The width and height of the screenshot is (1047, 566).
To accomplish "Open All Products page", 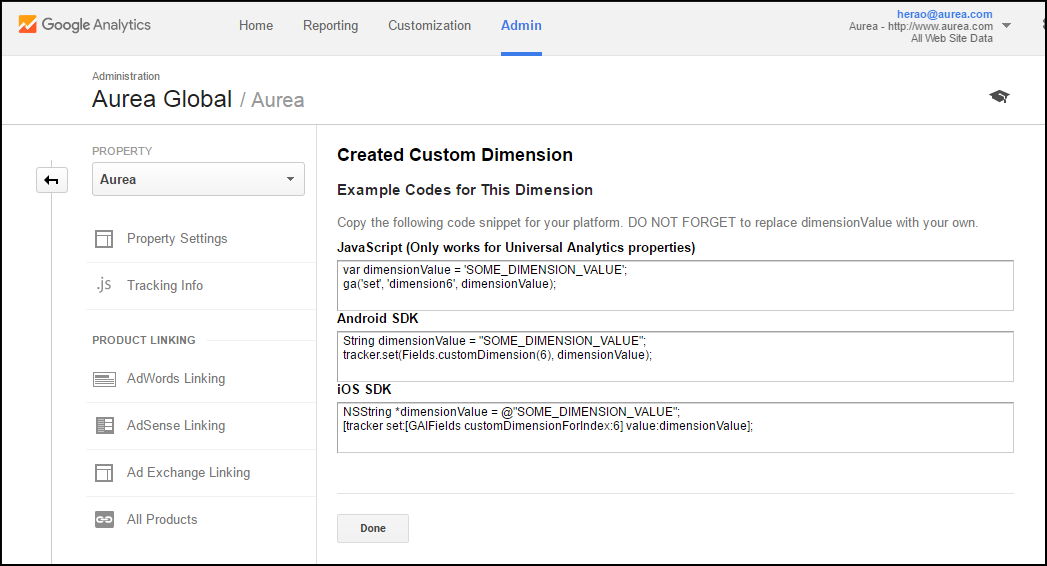I will click(162, 519).
